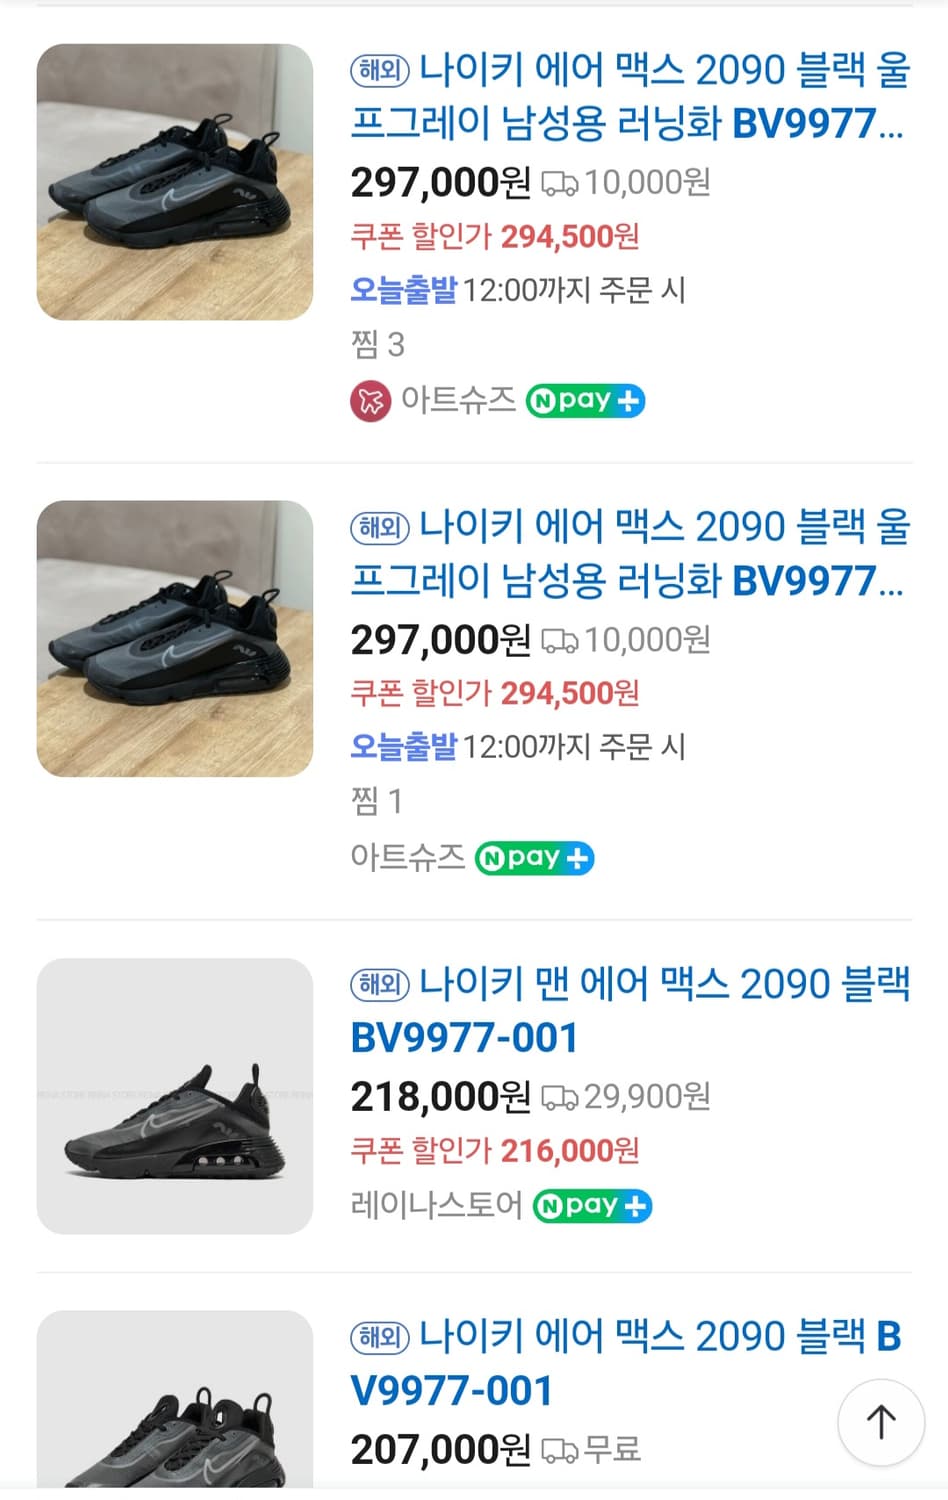The image size is (948, 1500).
Task: Click the Npay+ badge in the 찜 3 listing
Action: (x=585, y=401)
